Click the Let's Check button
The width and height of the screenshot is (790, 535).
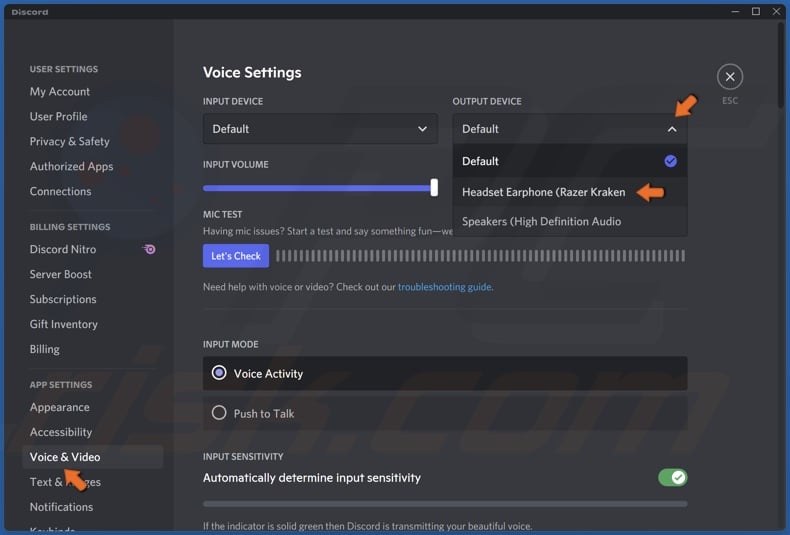click(x=236, y=256)
